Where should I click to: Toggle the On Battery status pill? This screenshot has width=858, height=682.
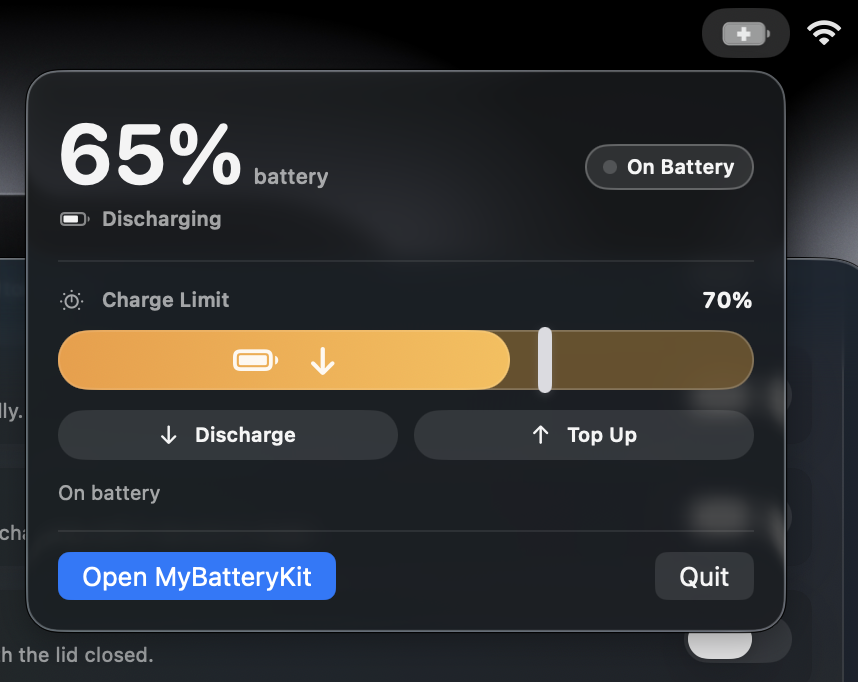tap(668, 167)
